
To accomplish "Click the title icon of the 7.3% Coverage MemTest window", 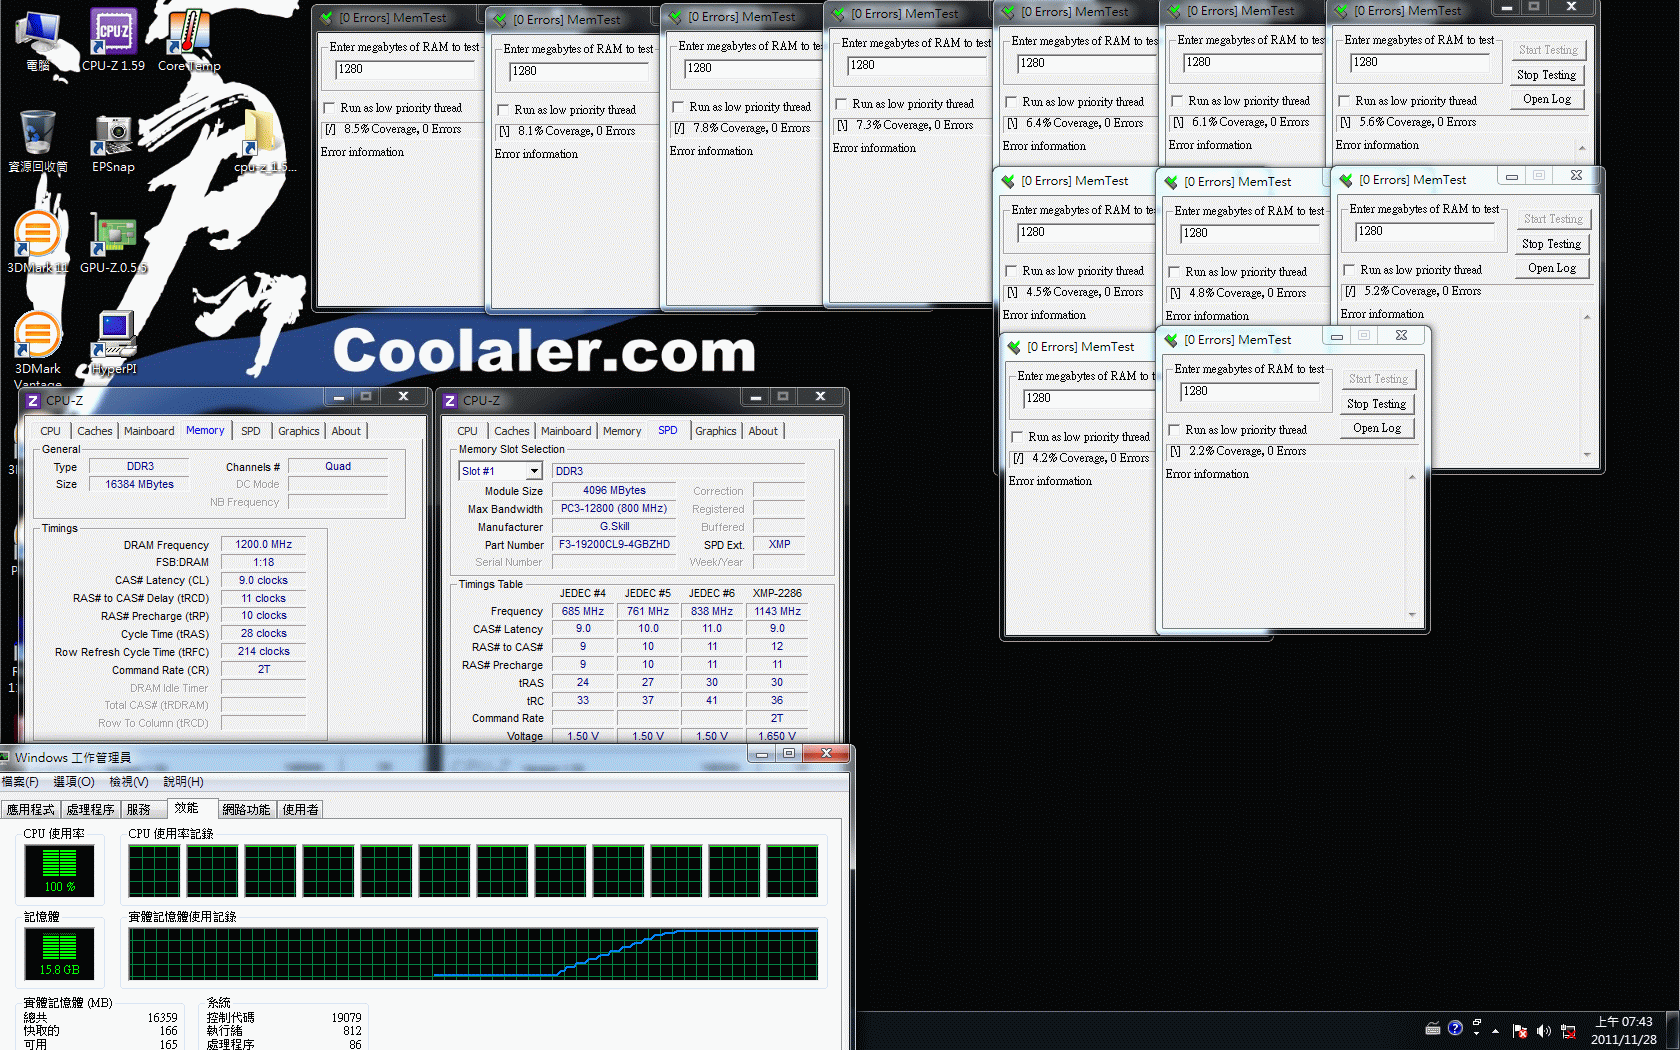I will 838,14.
